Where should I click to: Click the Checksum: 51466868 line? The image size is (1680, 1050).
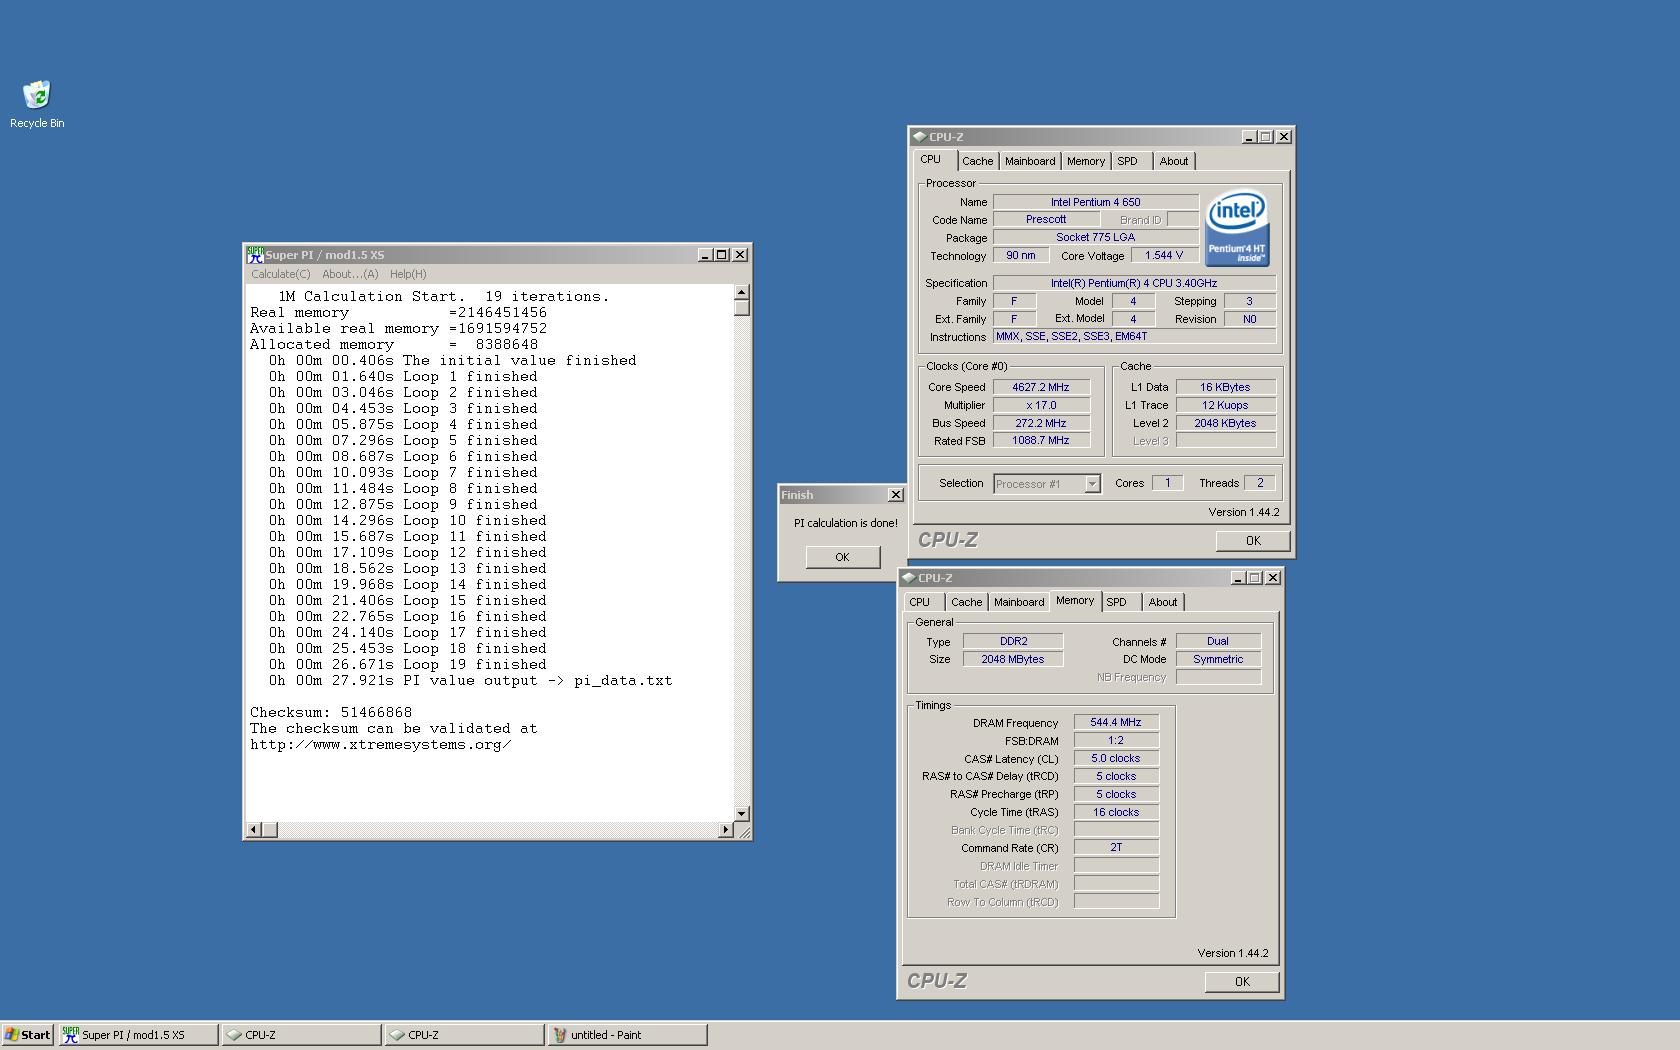pyautogui.click(x=331, y=713)
